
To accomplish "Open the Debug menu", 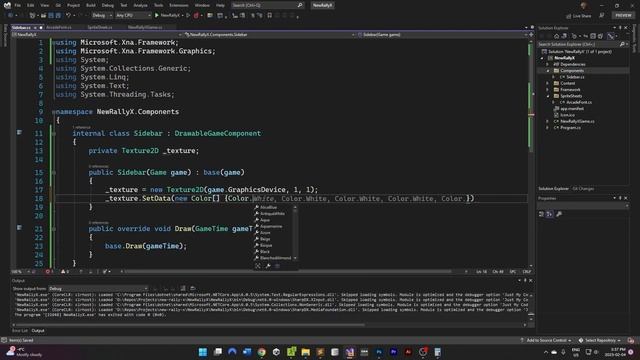I will (108, 5).
